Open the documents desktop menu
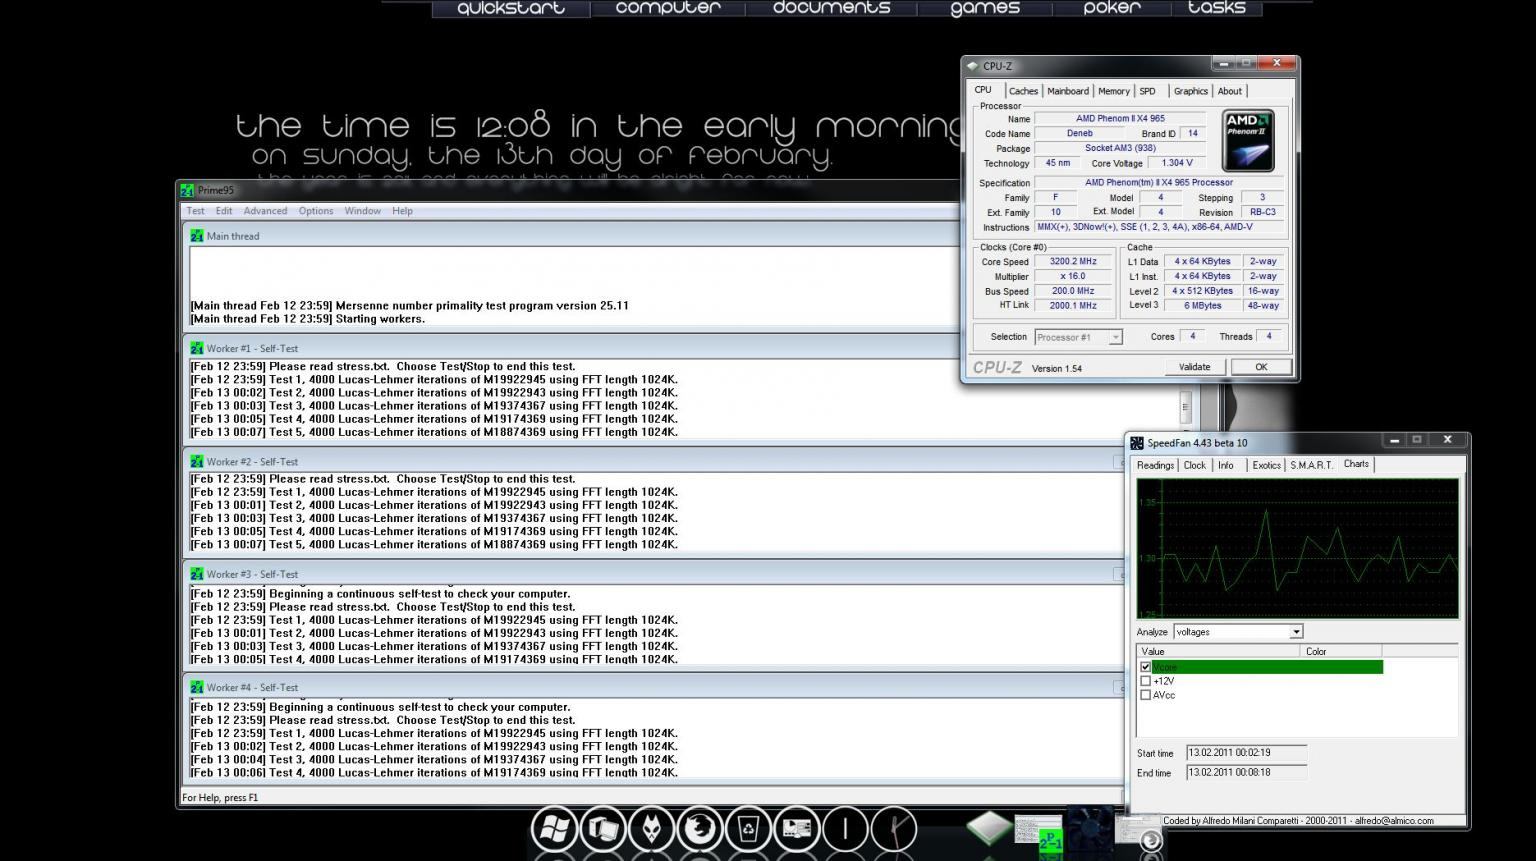 coord(832,8)
